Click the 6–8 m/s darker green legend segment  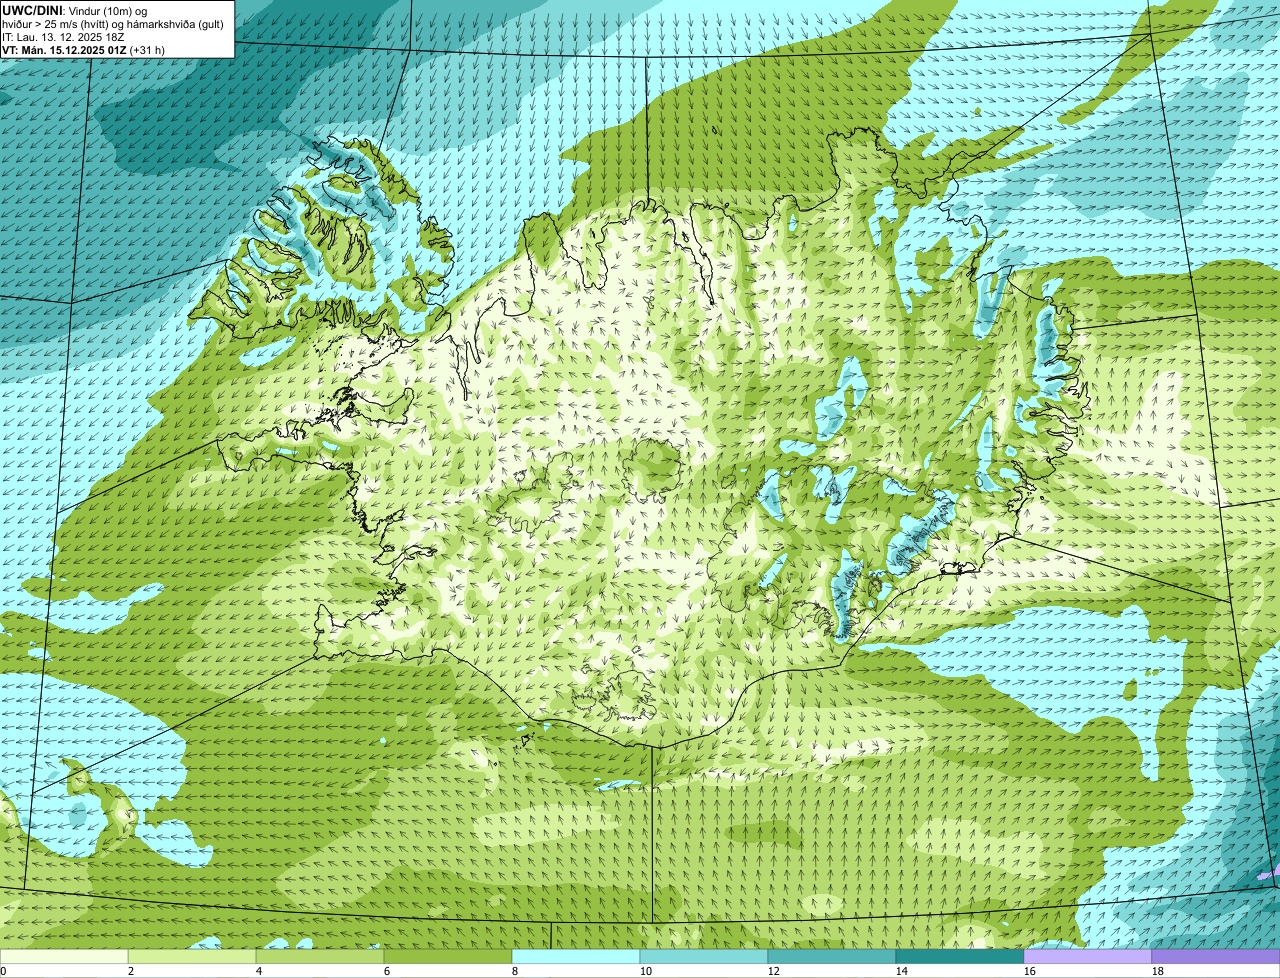pyautogui.click(x=448, y=957)
